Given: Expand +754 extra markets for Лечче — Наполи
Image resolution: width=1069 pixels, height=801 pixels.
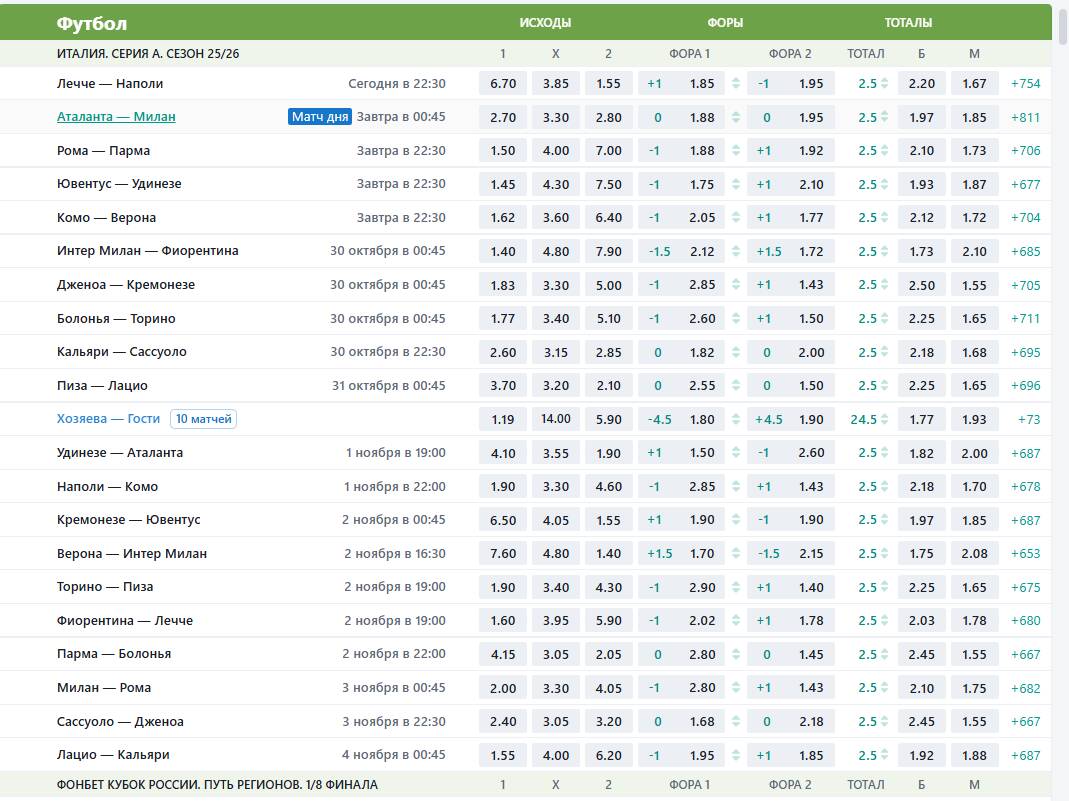Looking at the screenshot, I should [x=1025, y=84].
